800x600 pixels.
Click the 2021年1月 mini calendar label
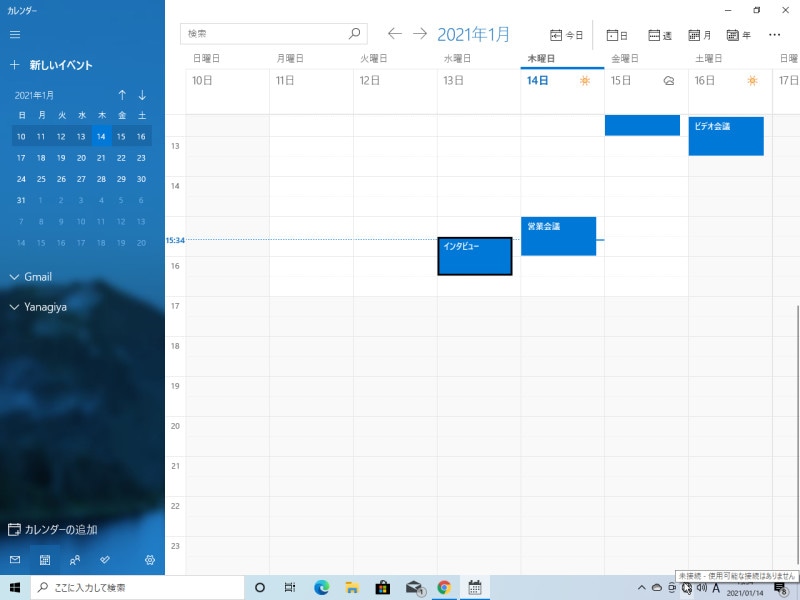(x=34, y=95)
